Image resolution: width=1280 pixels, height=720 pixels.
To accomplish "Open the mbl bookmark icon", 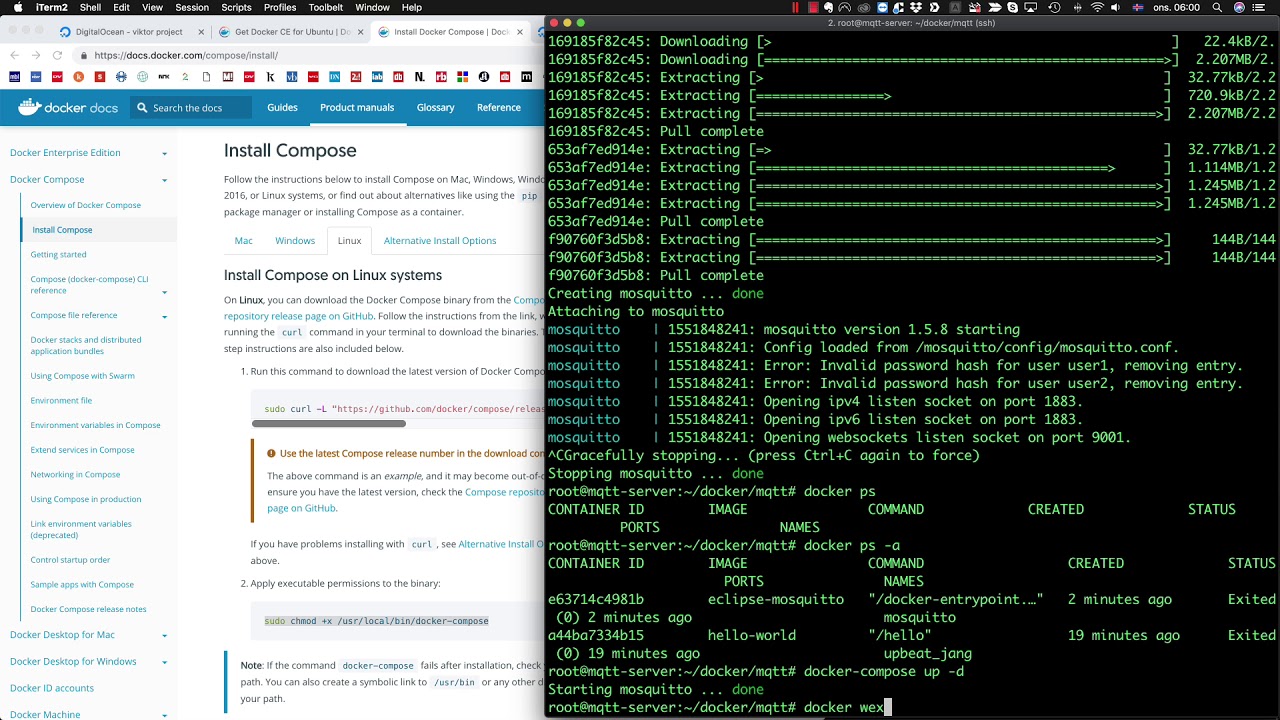I will click(15, 77).
